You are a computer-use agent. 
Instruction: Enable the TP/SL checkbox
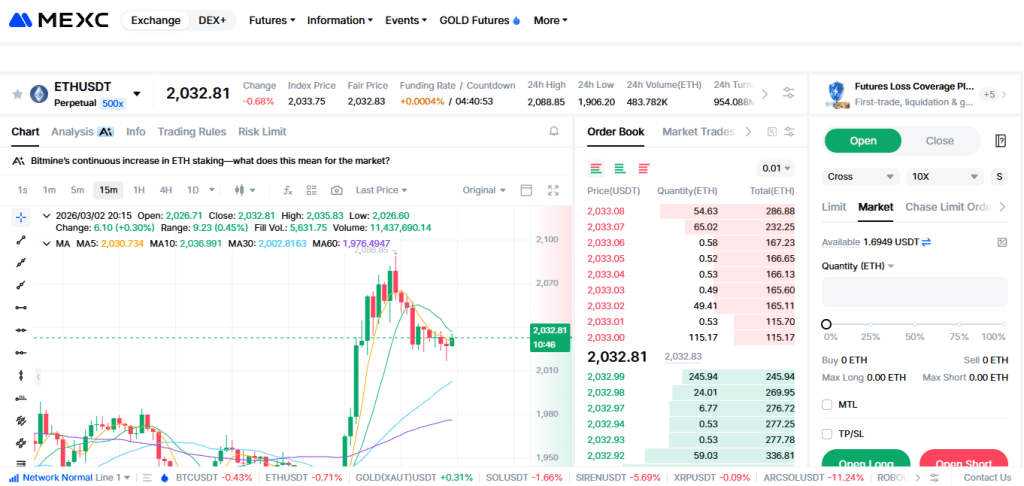coord(827,434)
